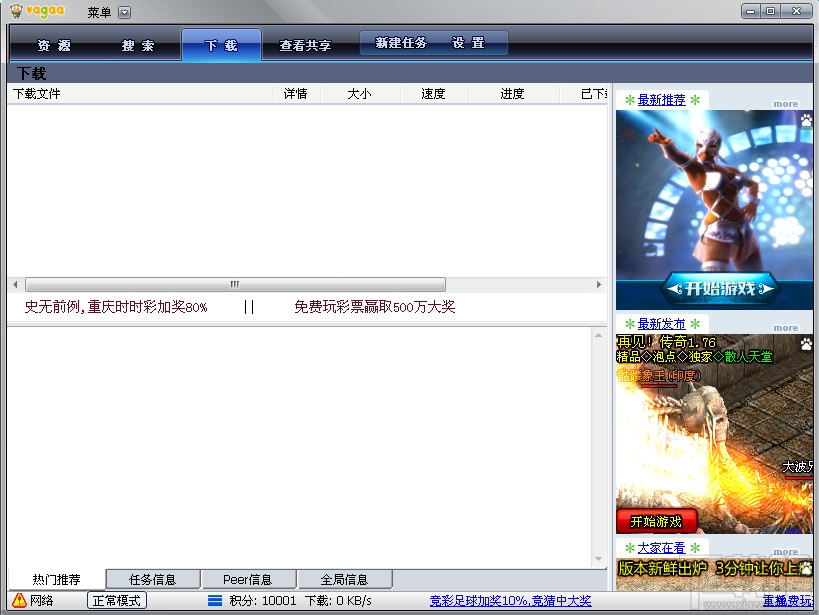Click the horizontal scrollbar right arrow

(x=599, y=284)
